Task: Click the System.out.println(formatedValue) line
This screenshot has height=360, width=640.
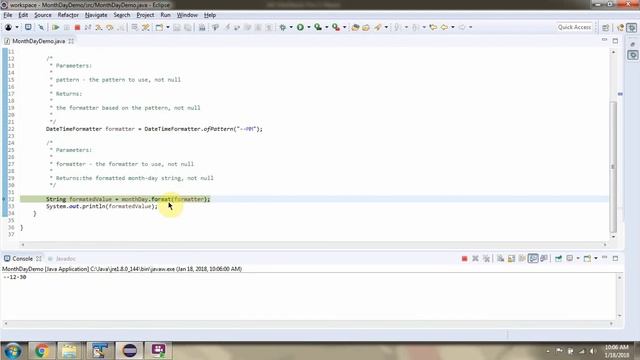Action: point(102,207)
